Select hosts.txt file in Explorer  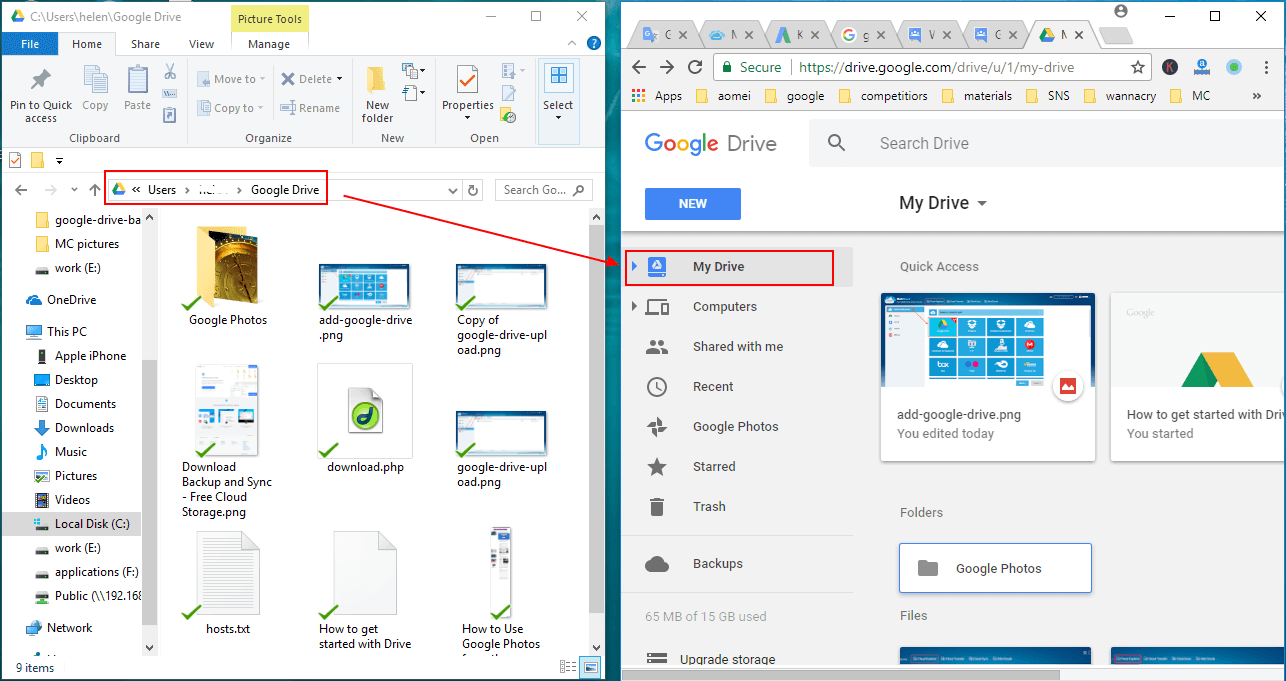(x=228, y=582)
